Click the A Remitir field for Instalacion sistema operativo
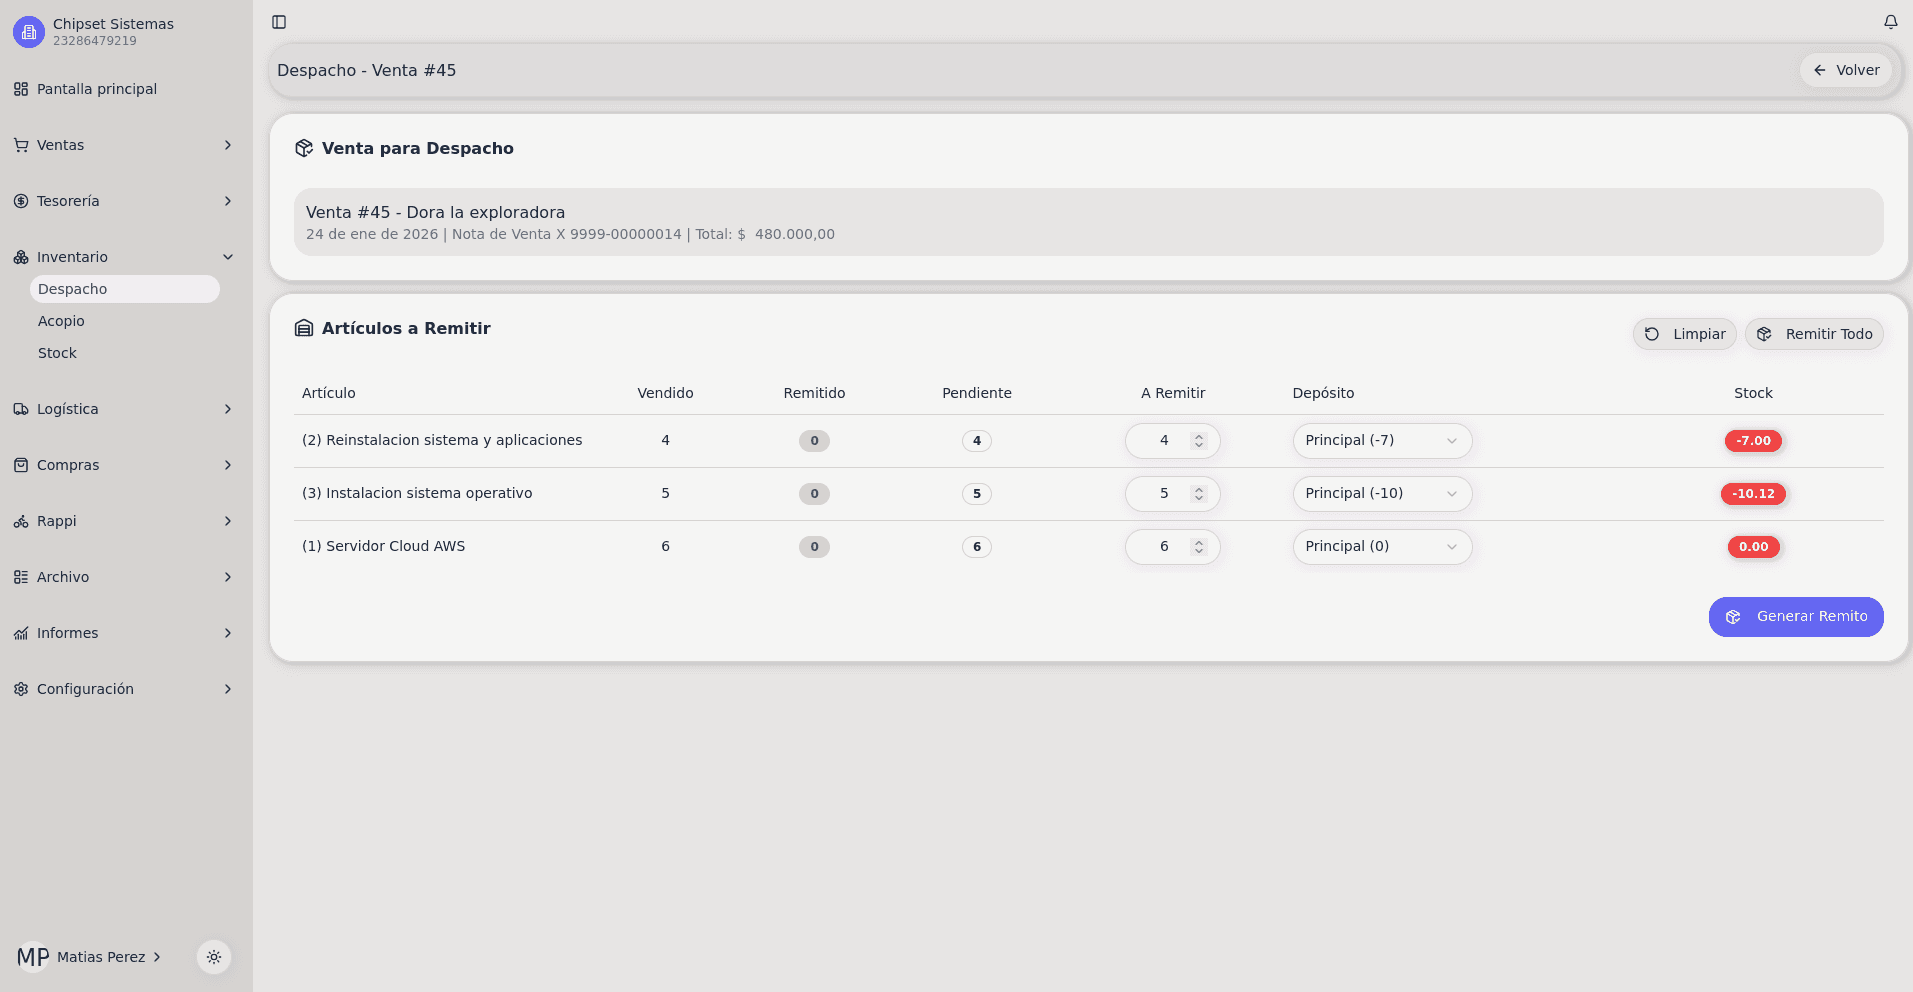 point(1163,494)
